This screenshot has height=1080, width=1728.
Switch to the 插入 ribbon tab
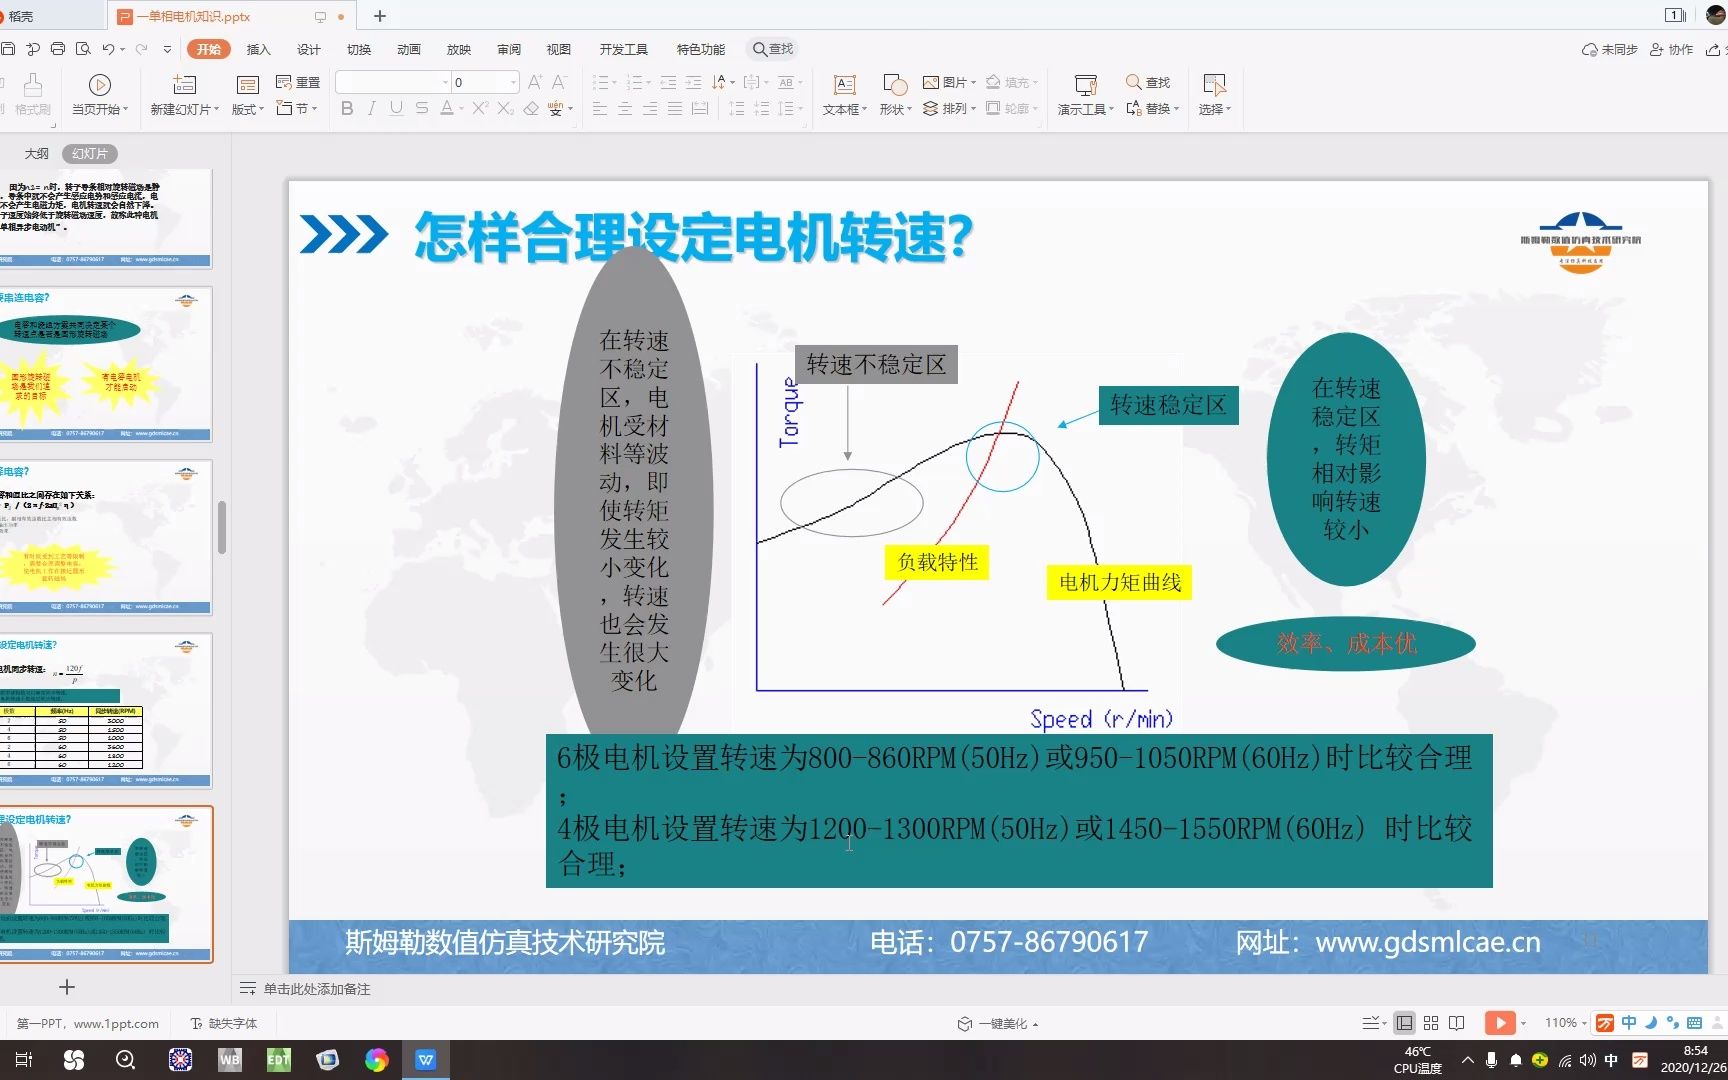pyautogui.click(x=258, y=48)
